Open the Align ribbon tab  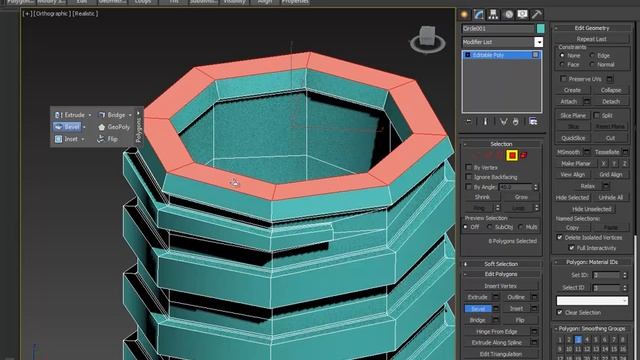coord(265,2)
